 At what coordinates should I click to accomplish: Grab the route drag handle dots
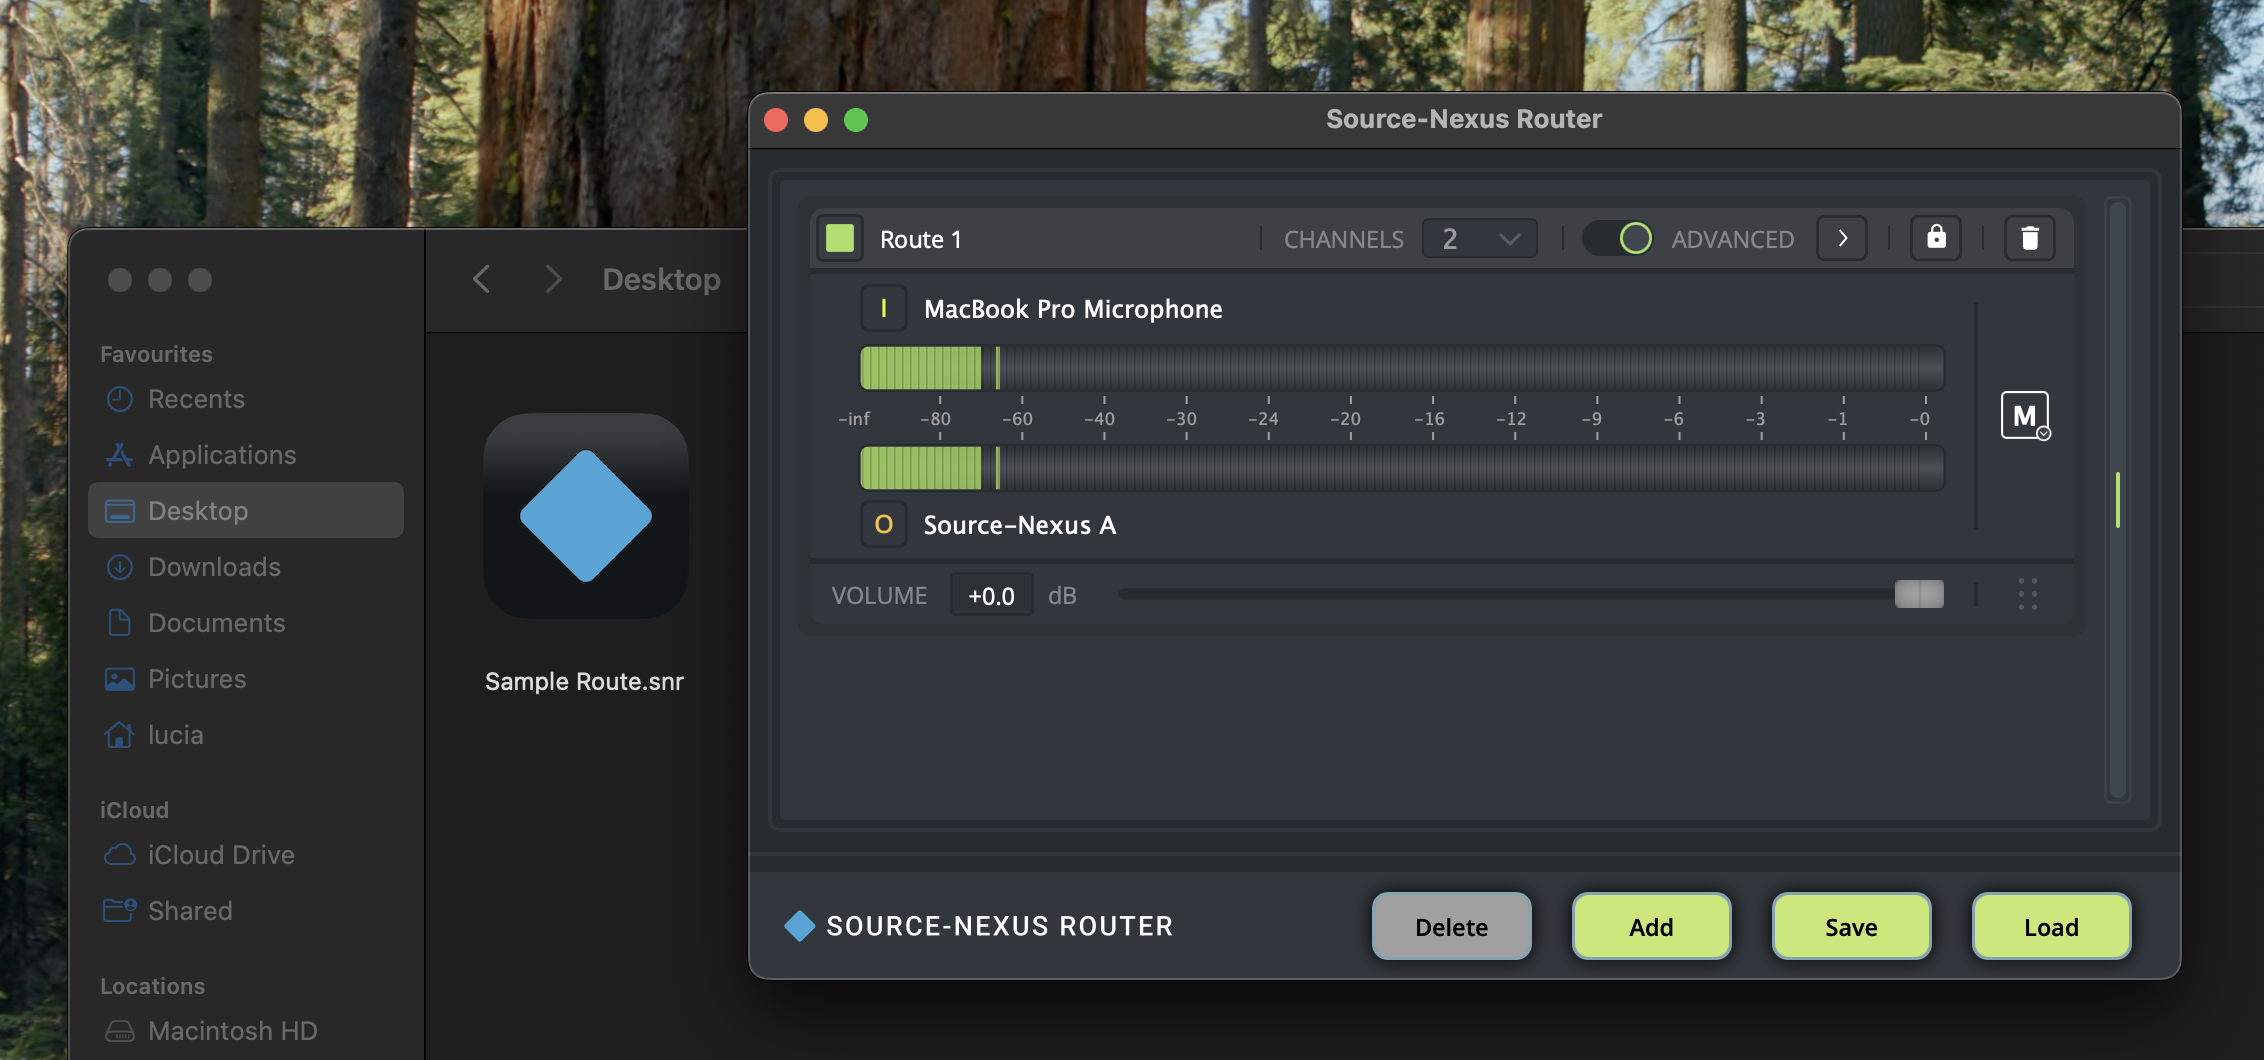point(2028,594)
